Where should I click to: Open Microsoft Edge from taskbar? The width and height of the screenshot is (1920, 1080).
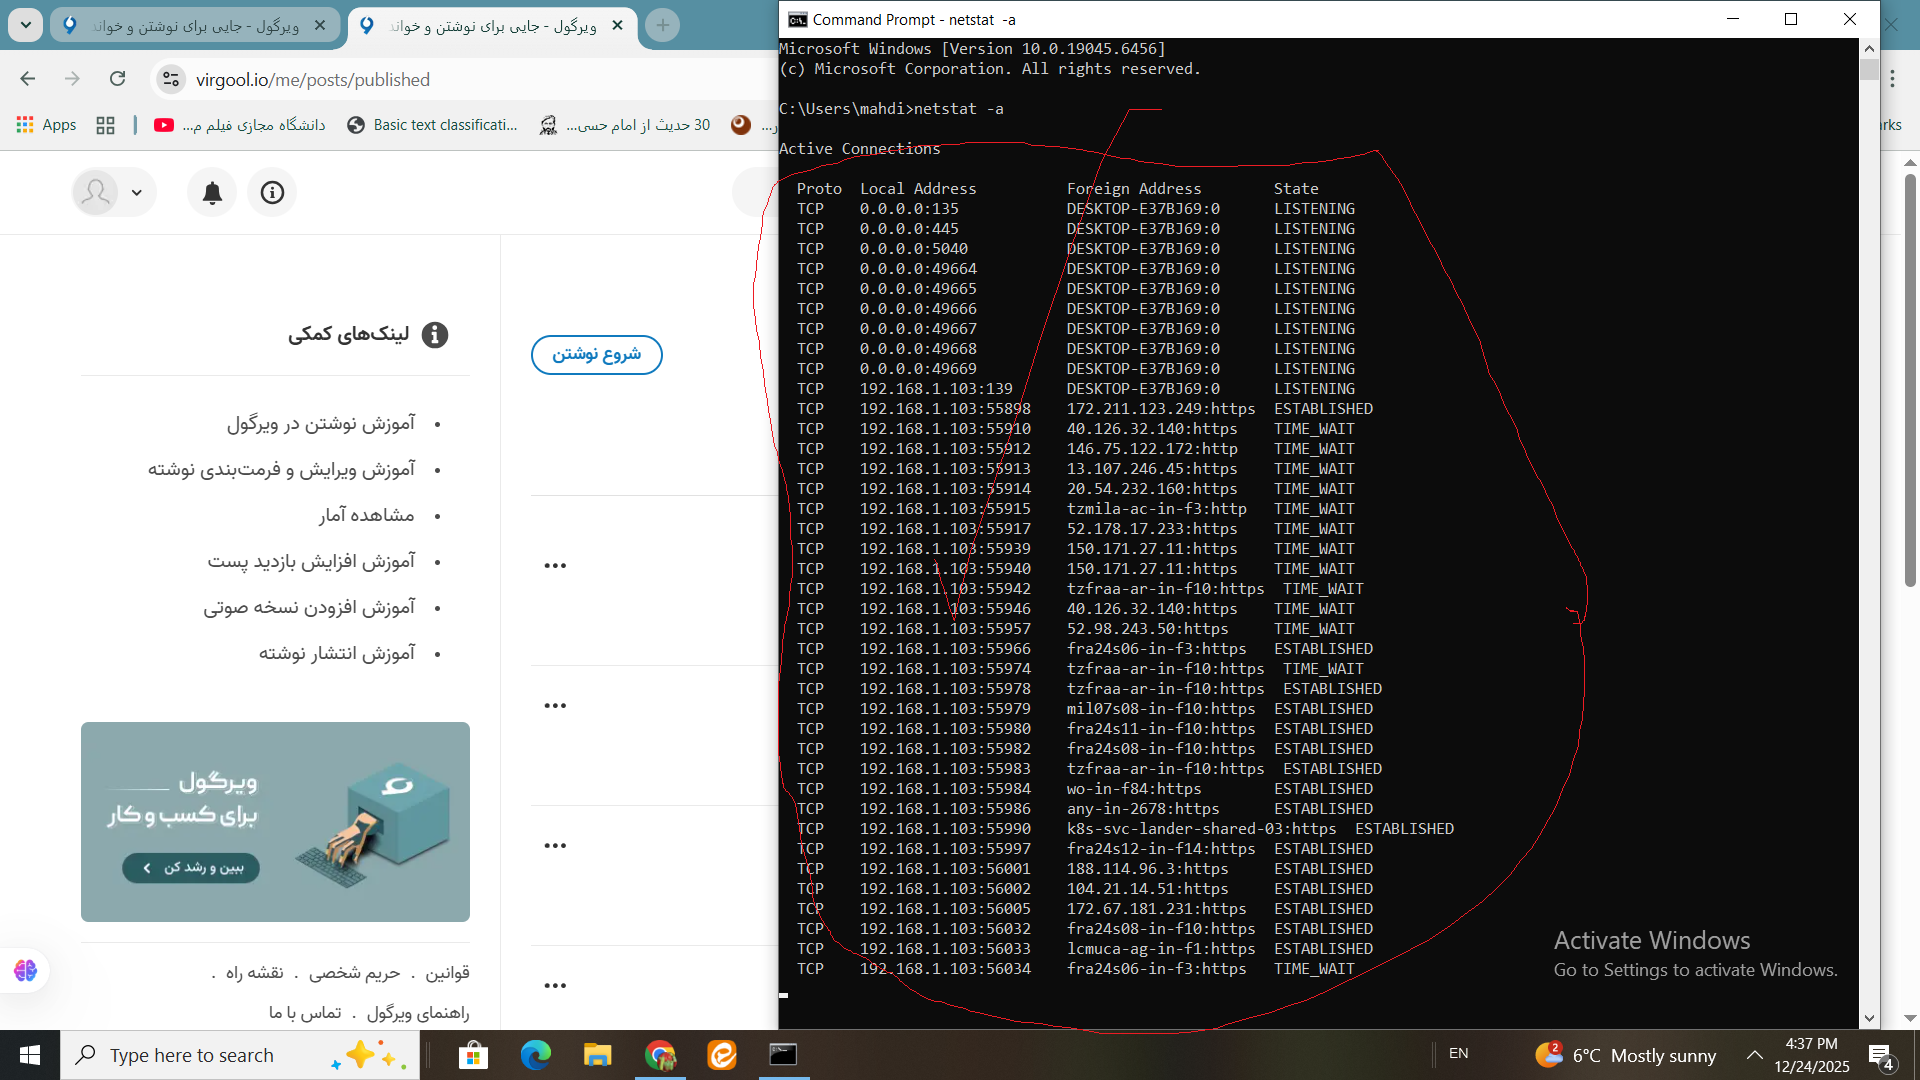point(535,1055)
